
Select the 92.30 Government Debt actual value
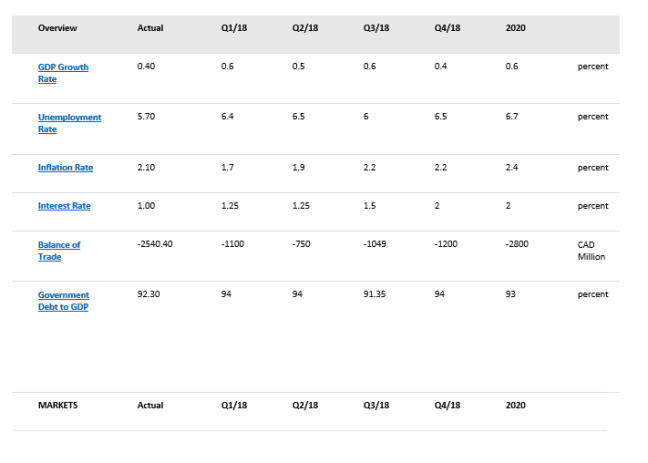click(x=147, y=295)
